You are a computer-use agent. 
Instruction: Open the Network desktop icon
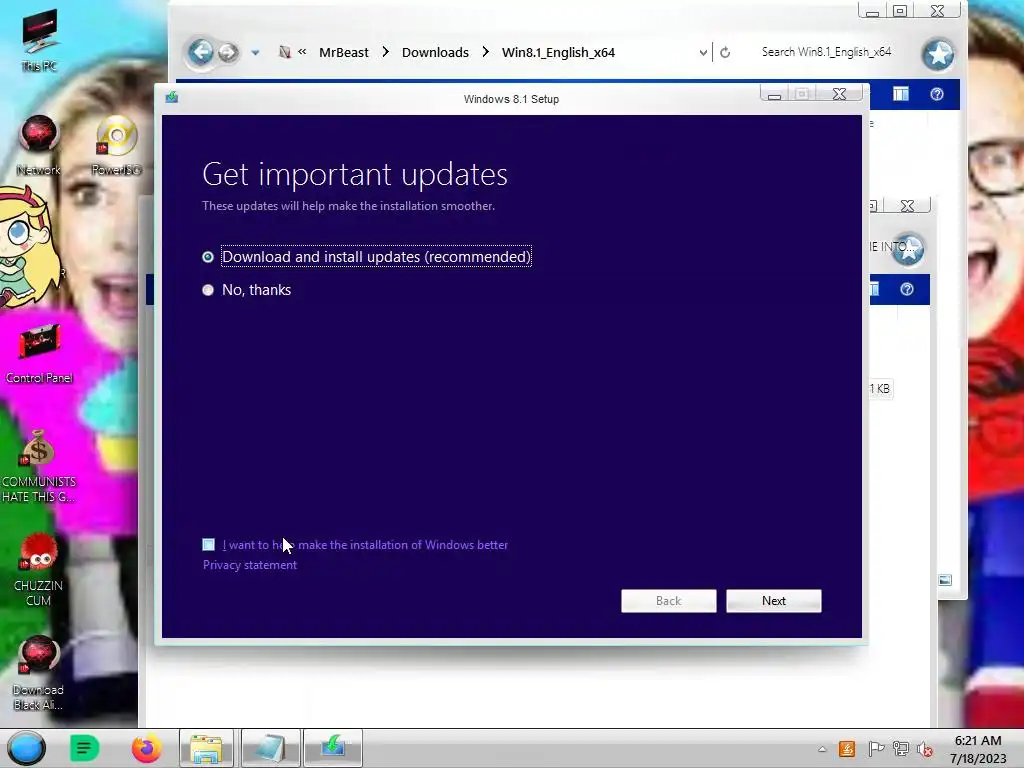[x=39, y=146]
